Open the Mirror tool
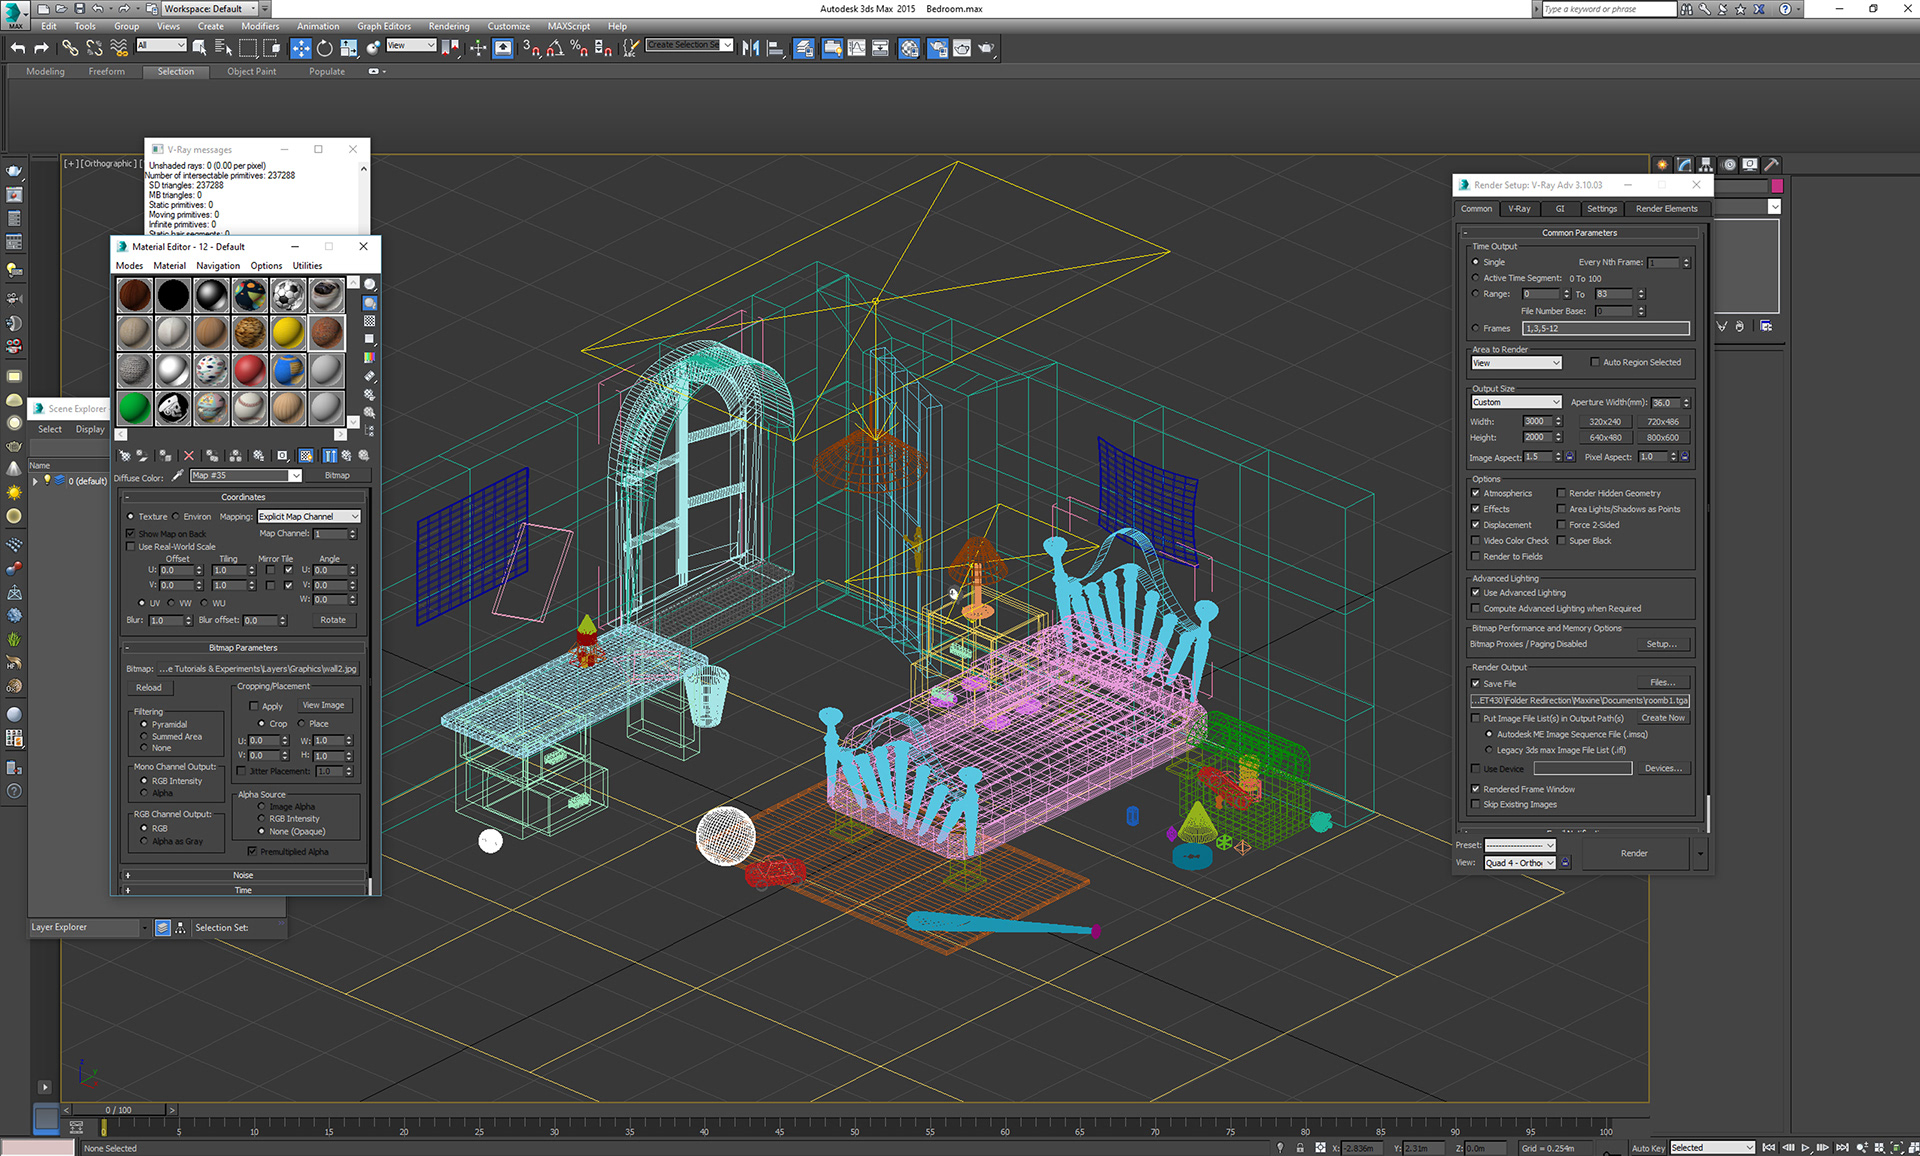 pyautogui.click(x=750, y=48)
